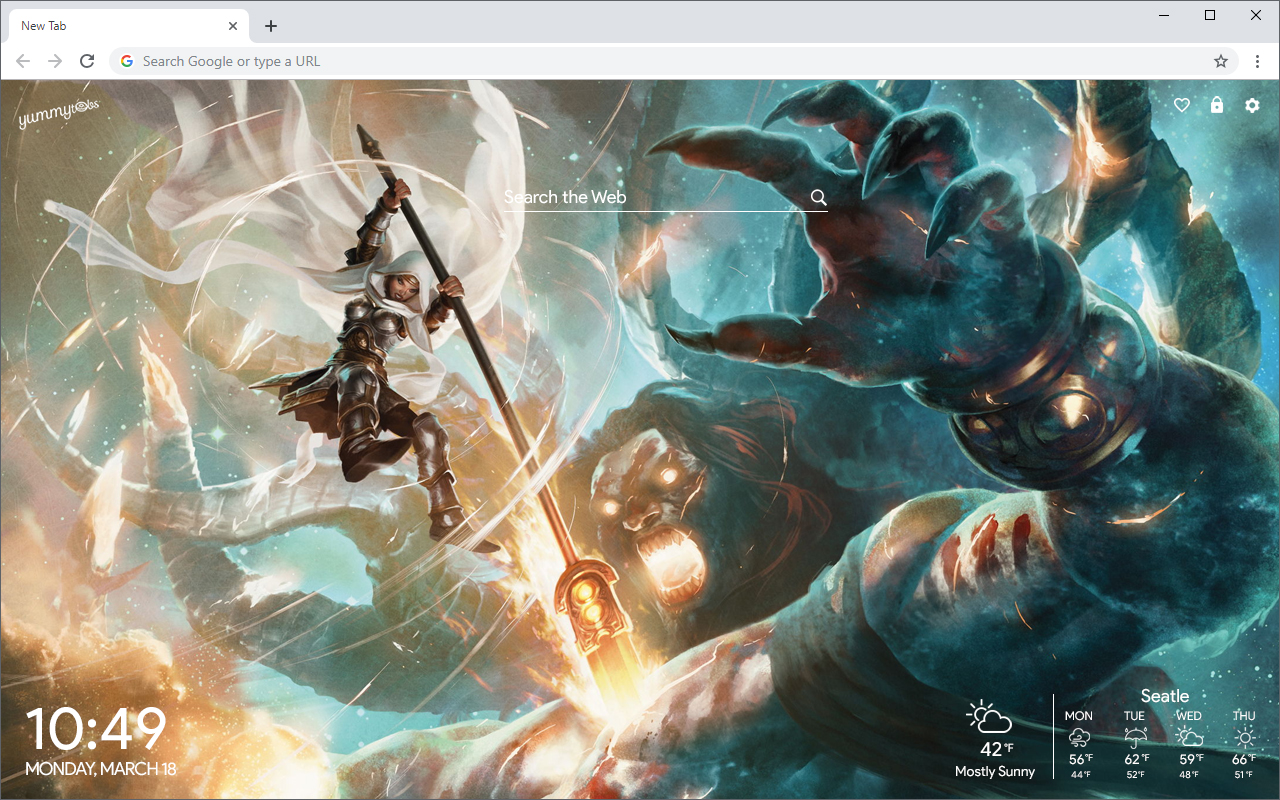The height and width of the screenshot is (800, 1280).
Task: Click the TUE day label
Action: pyautogui.click(x=1134, y=716)
